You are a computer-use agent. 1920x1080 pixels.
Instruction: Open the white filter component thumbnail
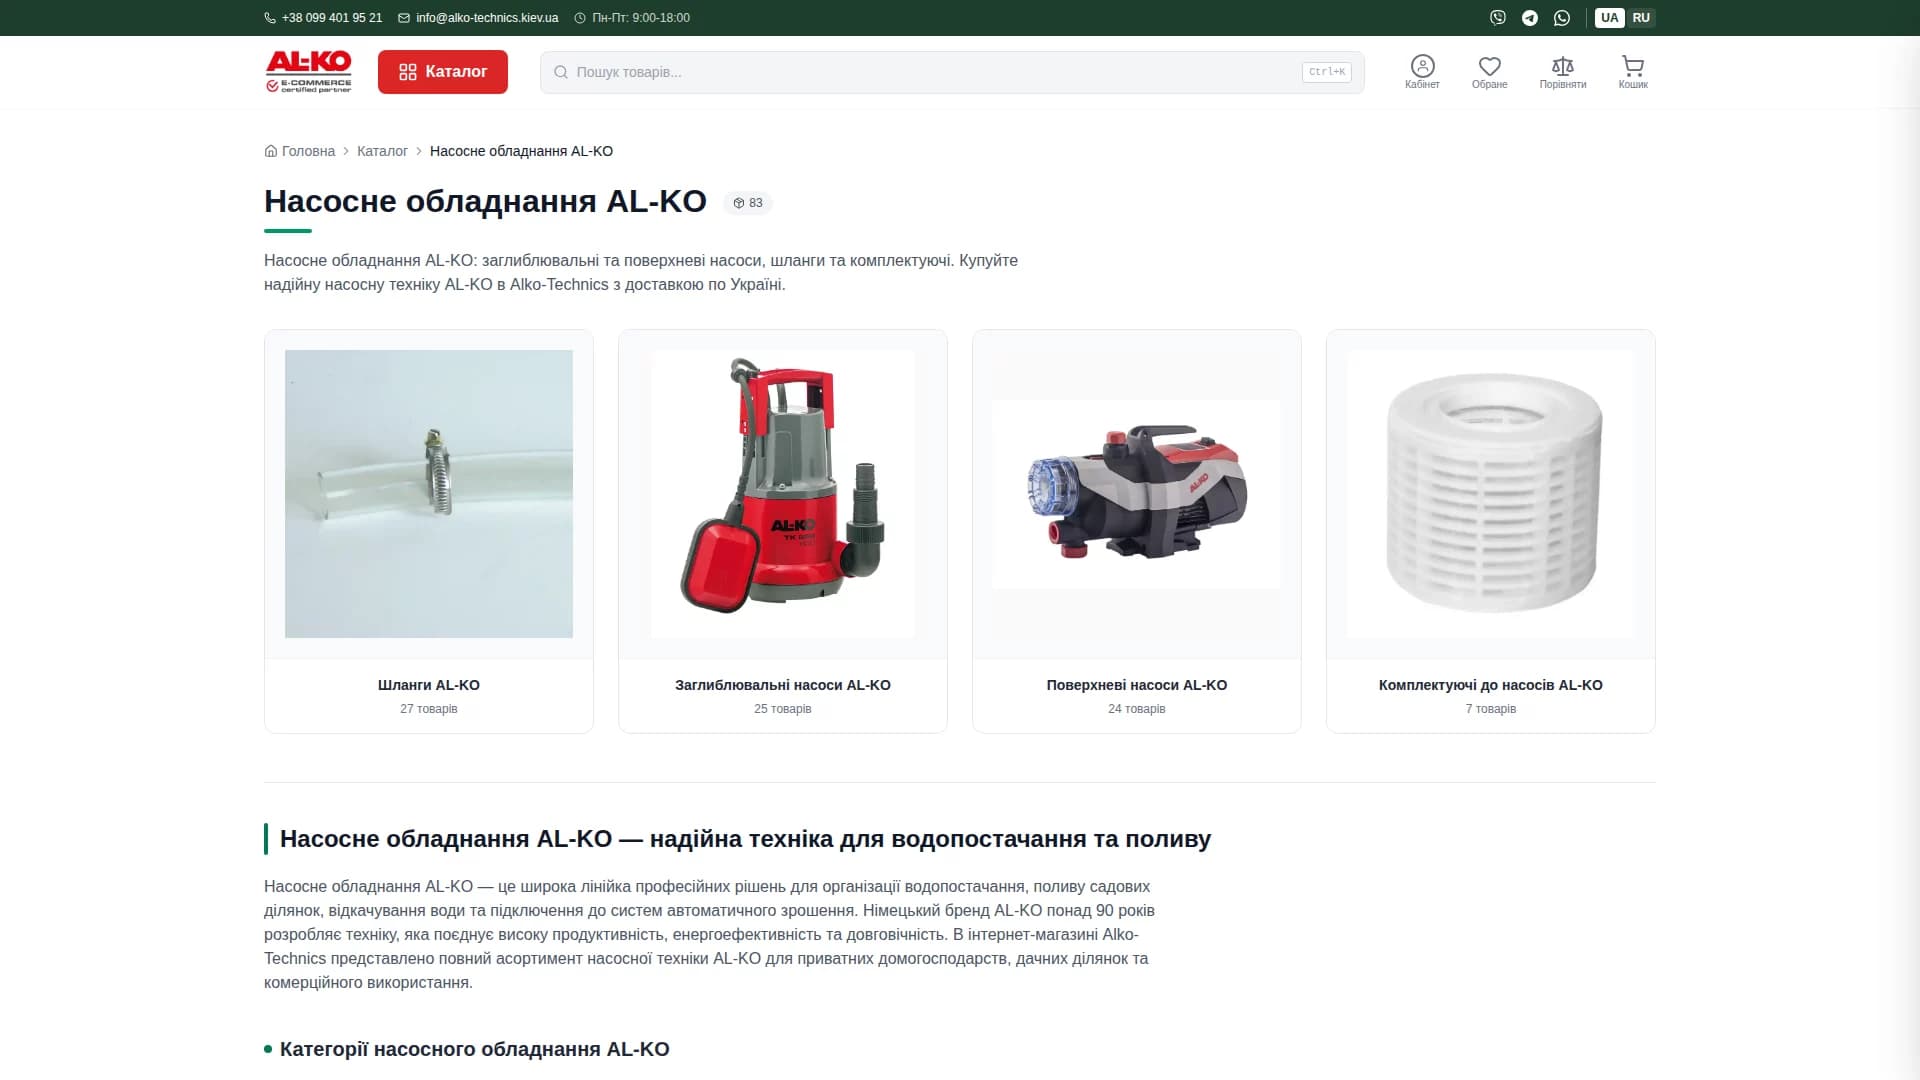click(x=1491, y=494)
